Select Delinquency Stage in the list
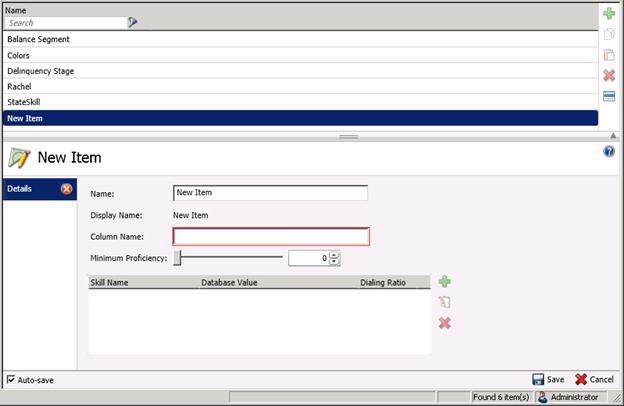The height and width of the screenshot is (406, 624). point(40,71)
